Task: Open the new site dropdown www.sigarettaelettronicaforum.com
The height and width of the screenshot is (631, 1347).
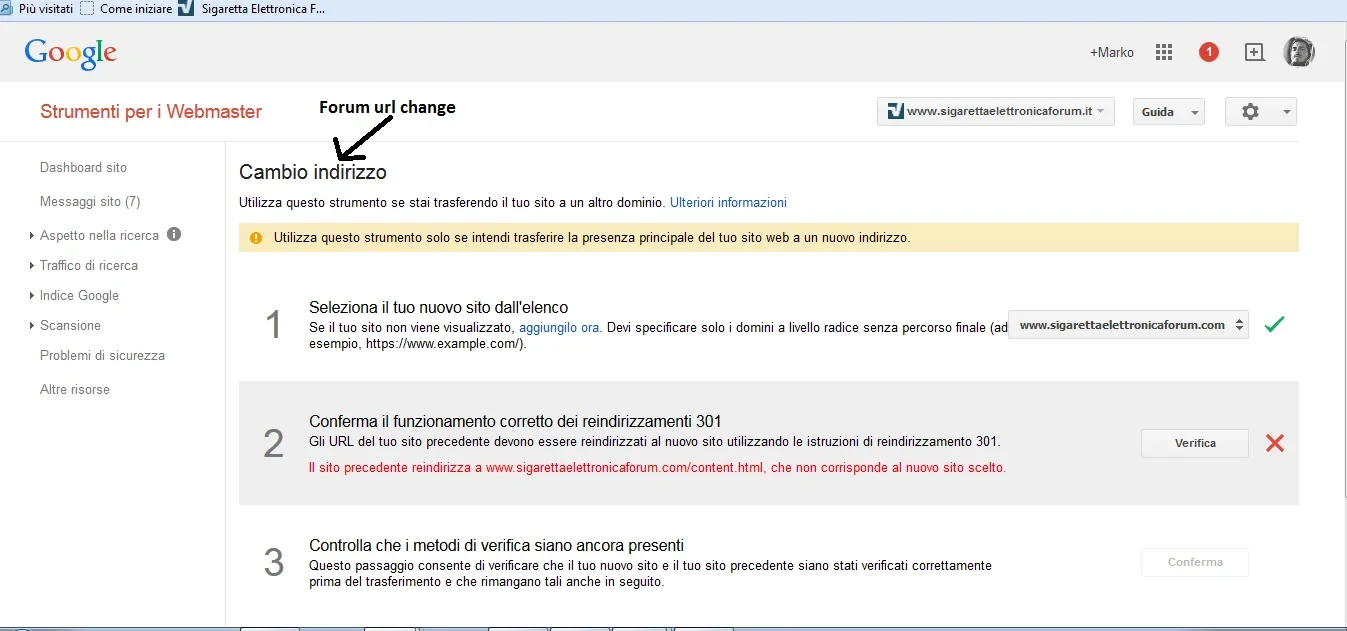Action: 1128,325
